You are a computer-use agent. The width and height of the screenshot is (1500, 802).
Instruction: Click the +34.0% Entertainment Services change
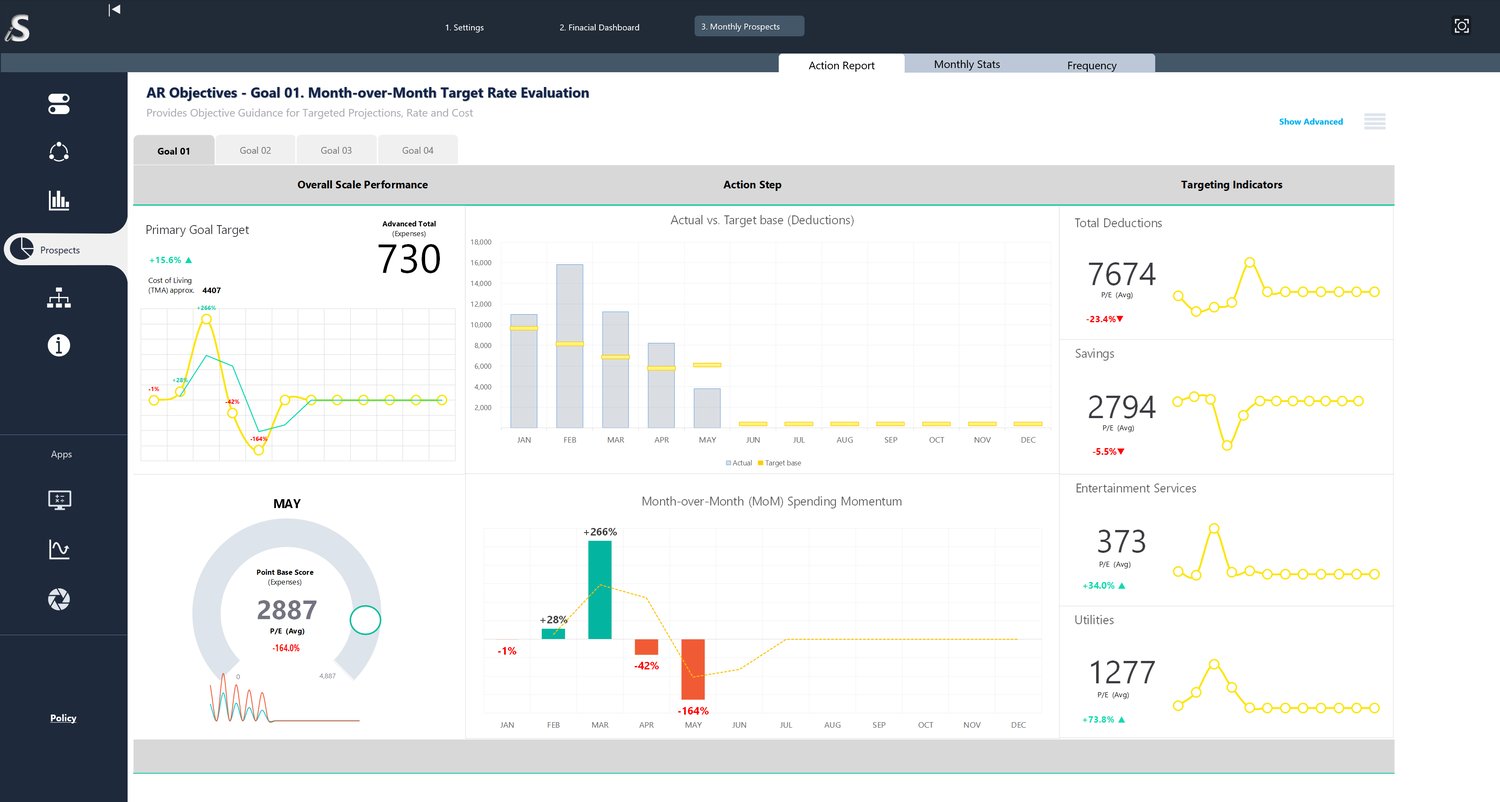pyautogui.click(x=1104, y=586)
